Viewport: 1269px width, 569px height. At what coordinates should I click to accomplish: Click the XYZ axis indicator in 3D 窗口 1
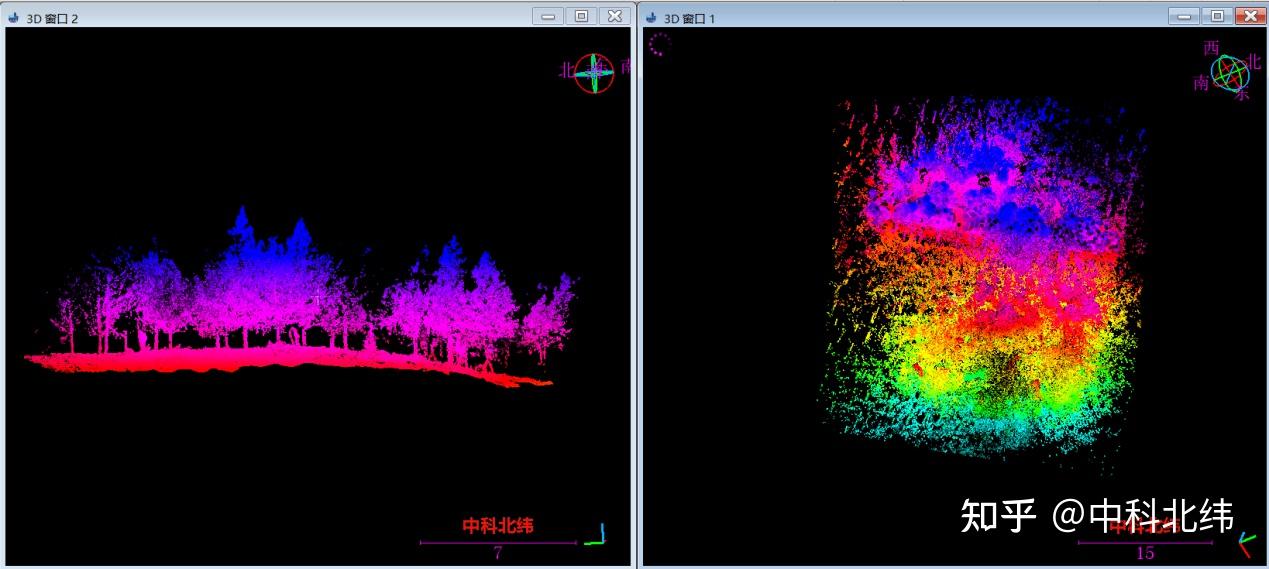[1246, 544]
